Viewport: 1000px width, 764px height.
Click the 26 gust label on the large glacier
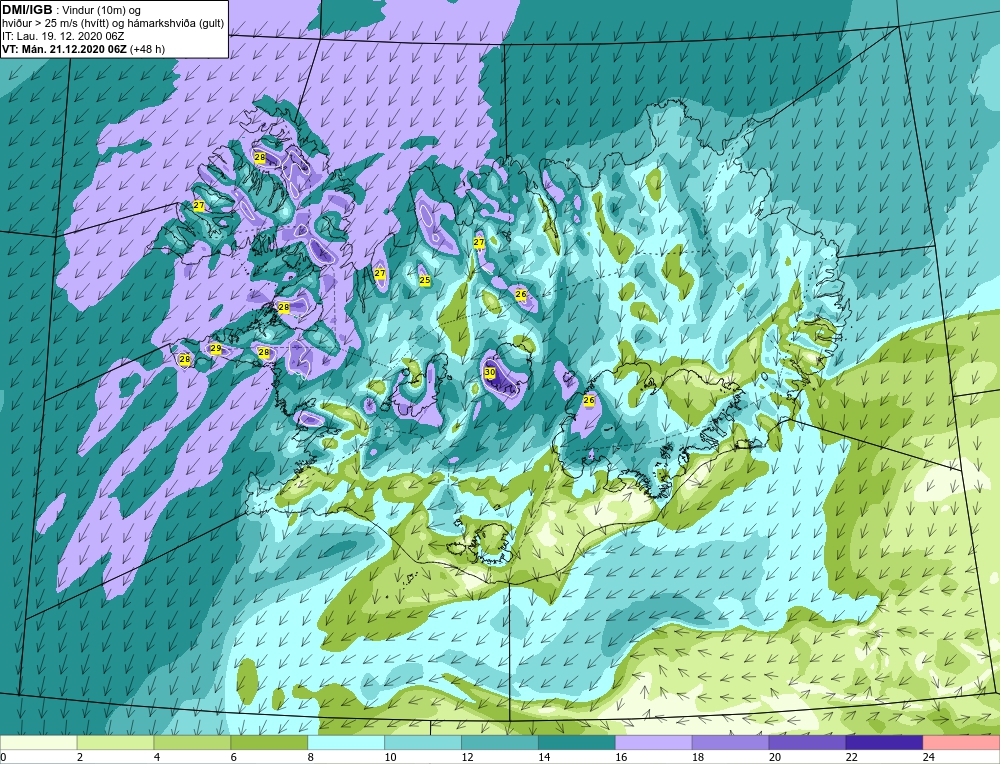[589, 400]
